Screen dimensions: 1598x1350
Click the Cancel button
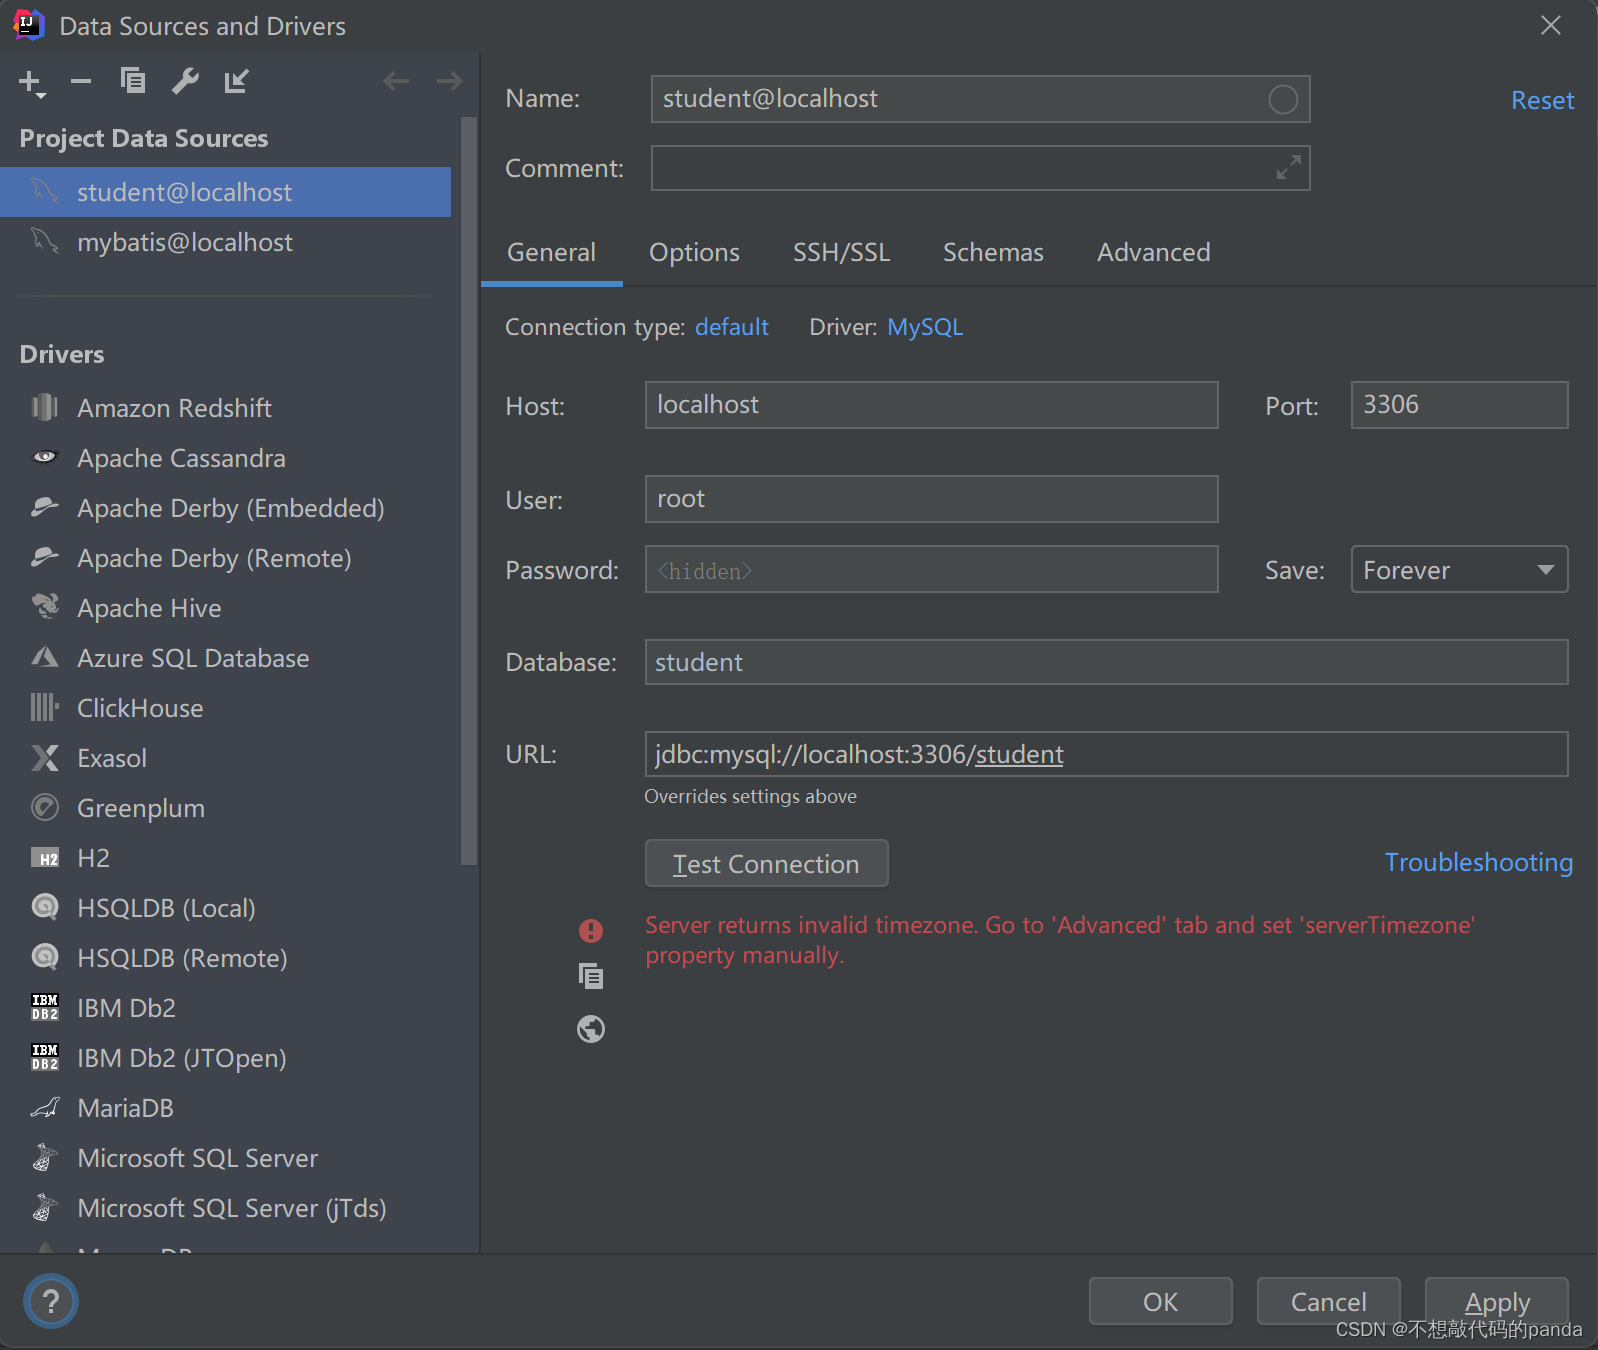click(1328, 1301)
